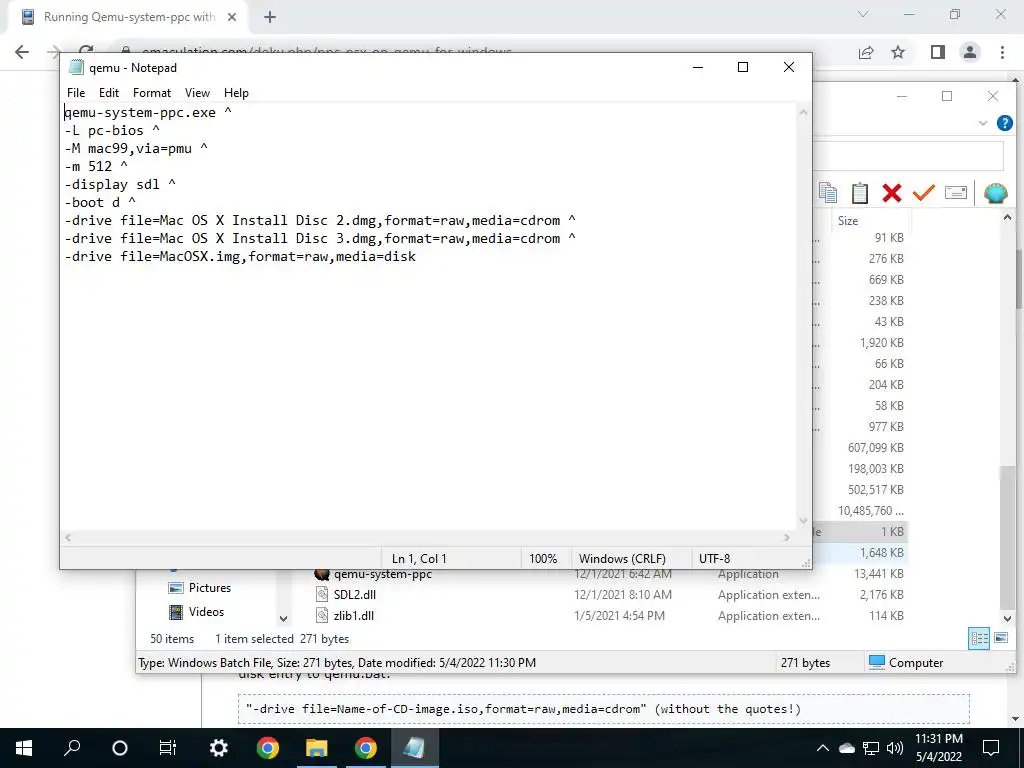Viewport: 1024px width, 768px height.
Task: Go back in Chrome browser
Action: (x=22, y=52)
